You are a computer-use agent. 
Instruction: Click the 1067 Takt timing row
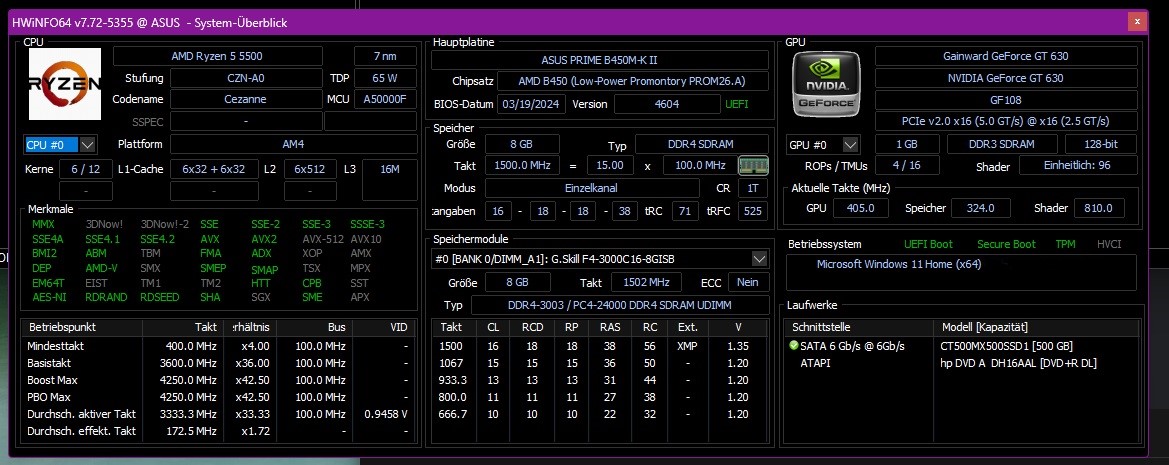(599, 363)
